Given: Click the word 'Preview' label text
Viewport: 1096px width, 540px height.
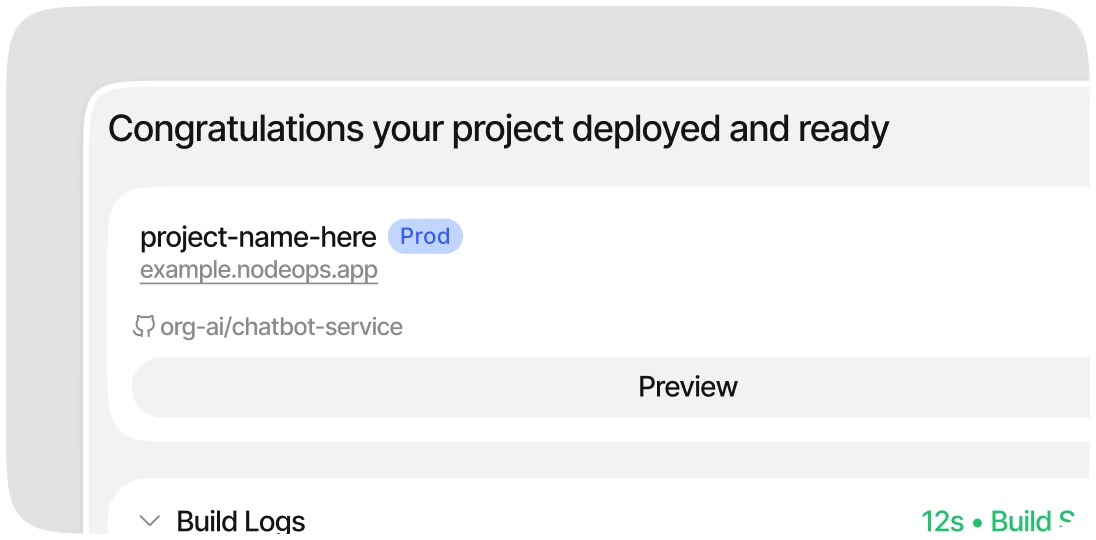Looking at the screenshot, I should coord(688,387).
